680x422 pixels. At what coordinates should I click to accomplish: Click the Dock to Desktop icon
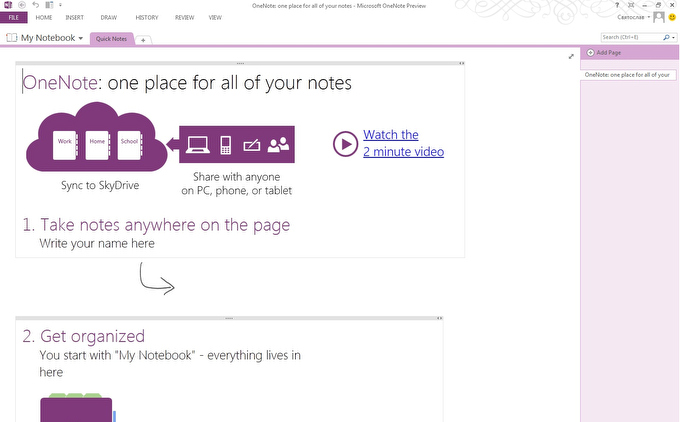click(x=49, y=5)
